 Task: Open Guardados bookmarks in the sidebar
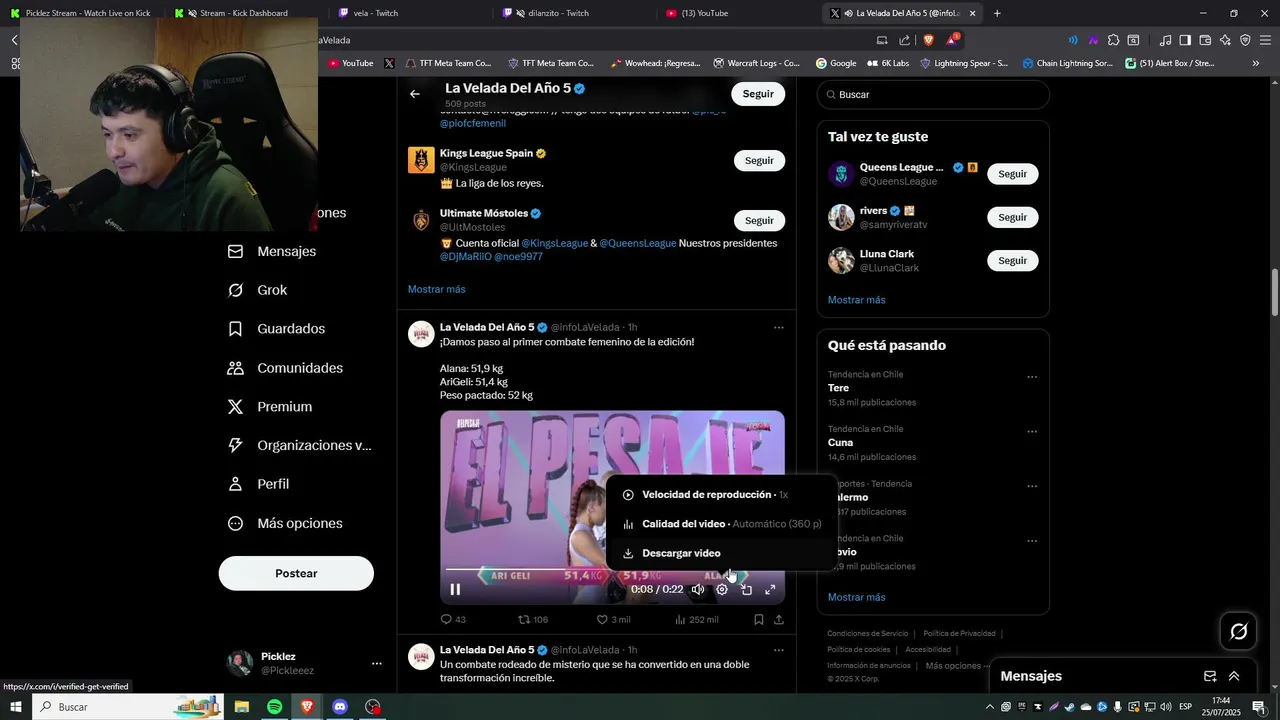coord(277,329)
